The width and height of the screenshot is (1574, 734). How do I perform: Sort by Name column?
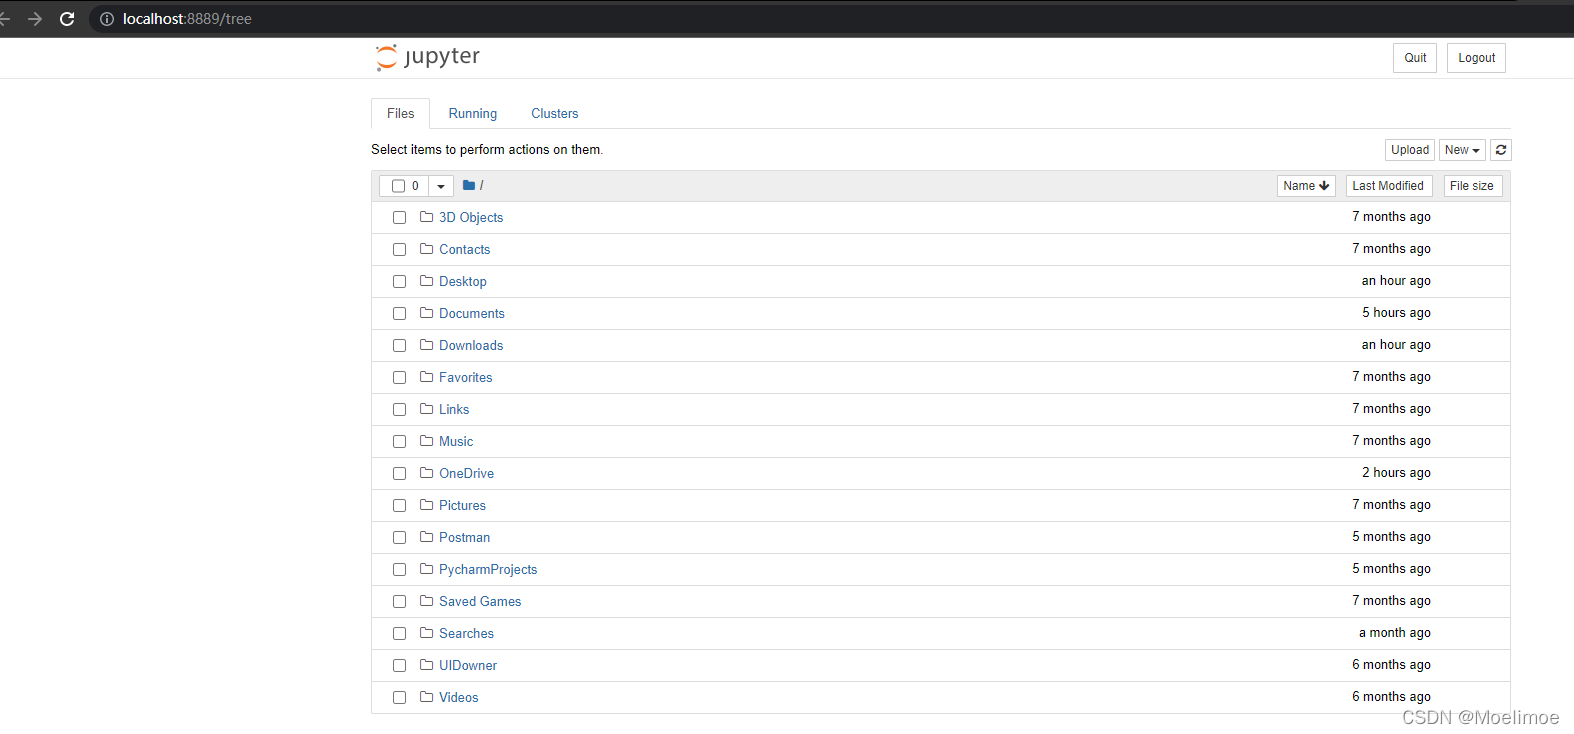1306,186
